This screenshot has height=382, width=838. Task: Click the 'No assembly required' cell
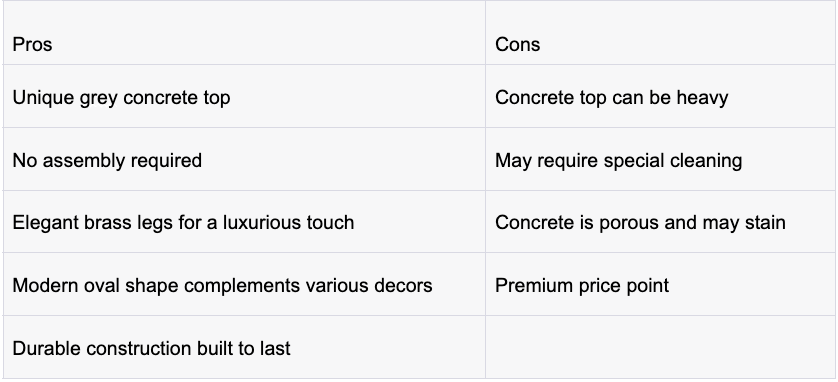244,159
